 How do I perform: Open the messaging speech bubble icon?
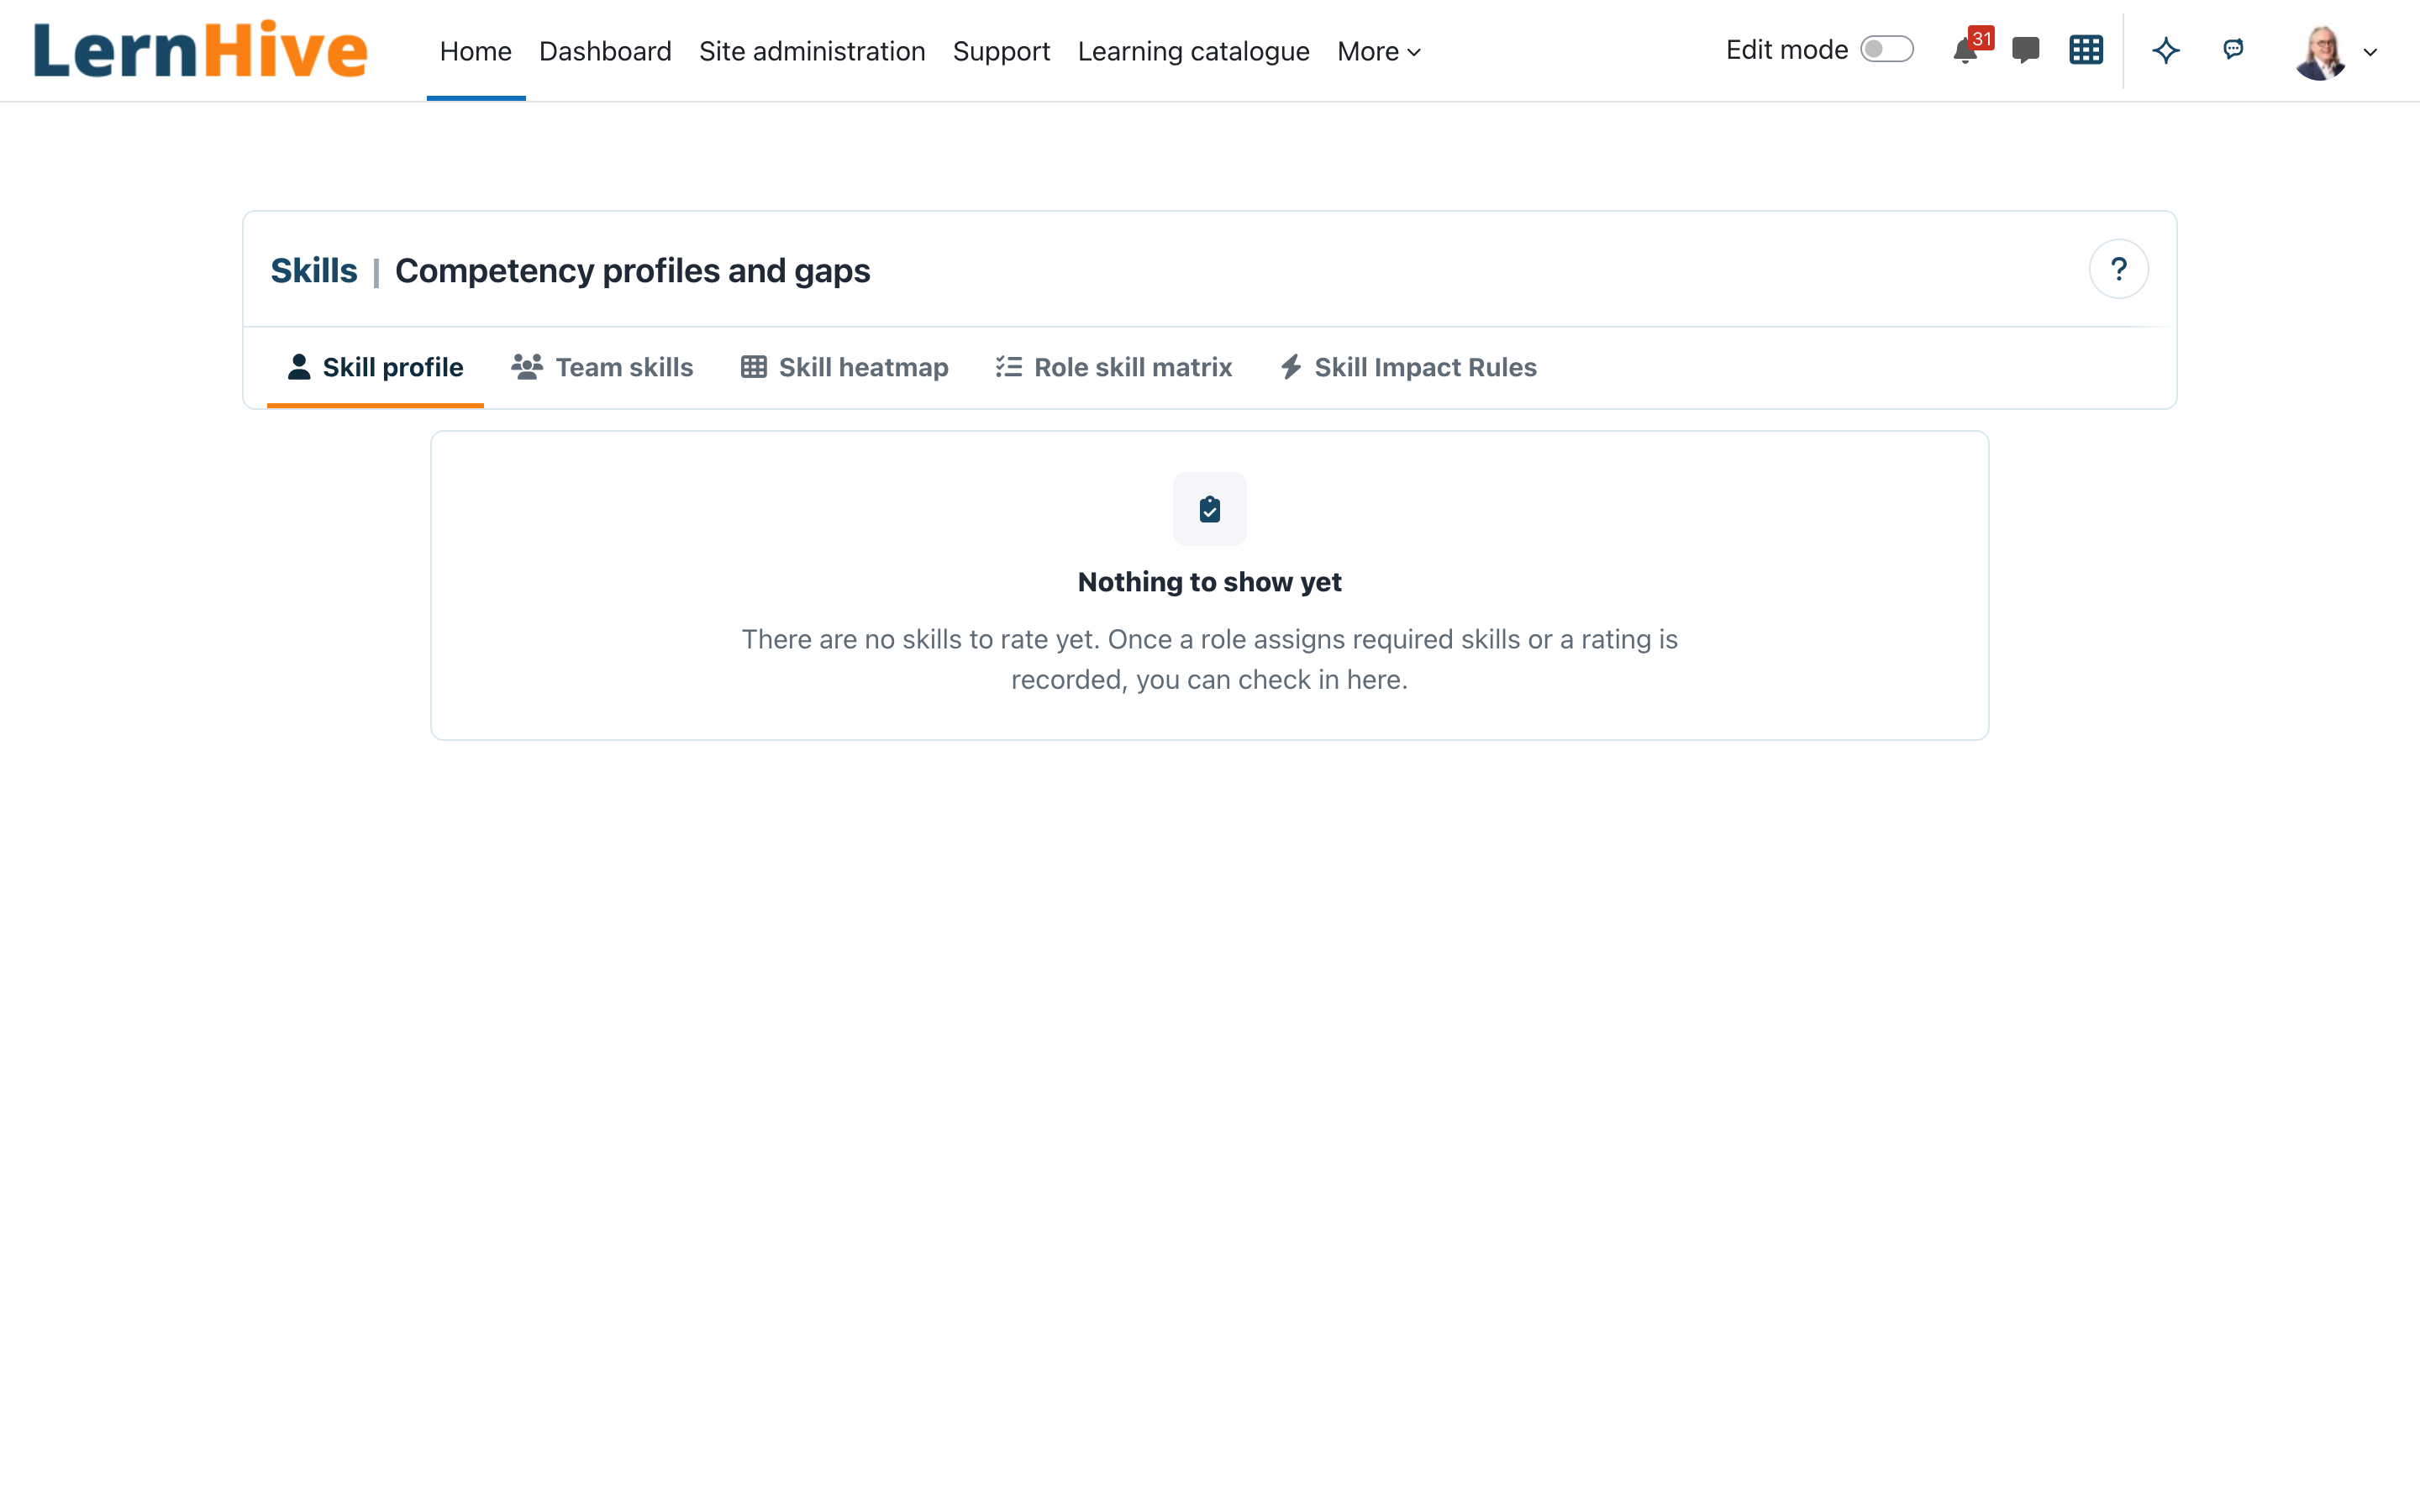(x=2025, y=50)
